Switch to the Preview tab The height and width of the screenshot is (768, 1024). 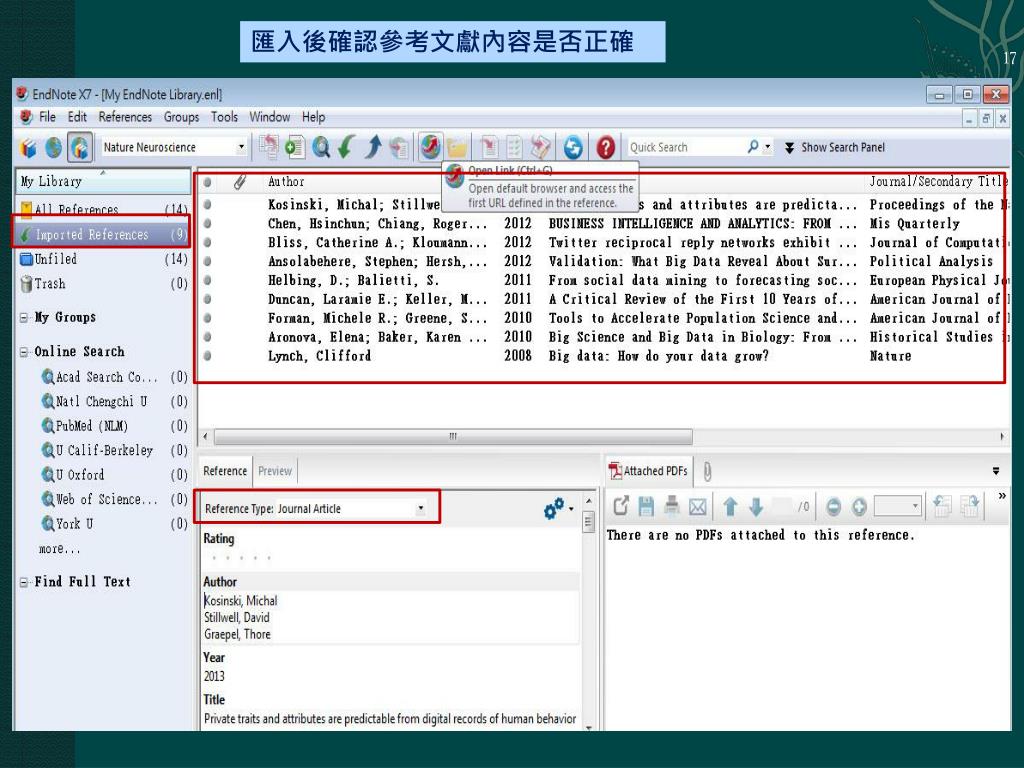(x=275, y=471)
